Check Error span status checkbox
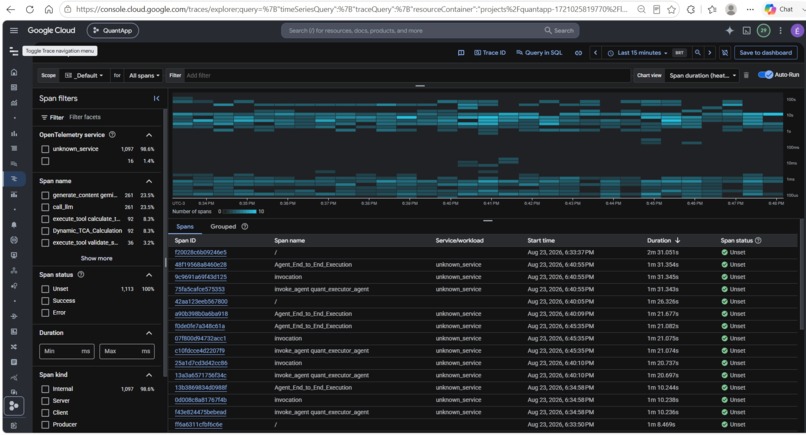806x435 pixels. point(45,313)
